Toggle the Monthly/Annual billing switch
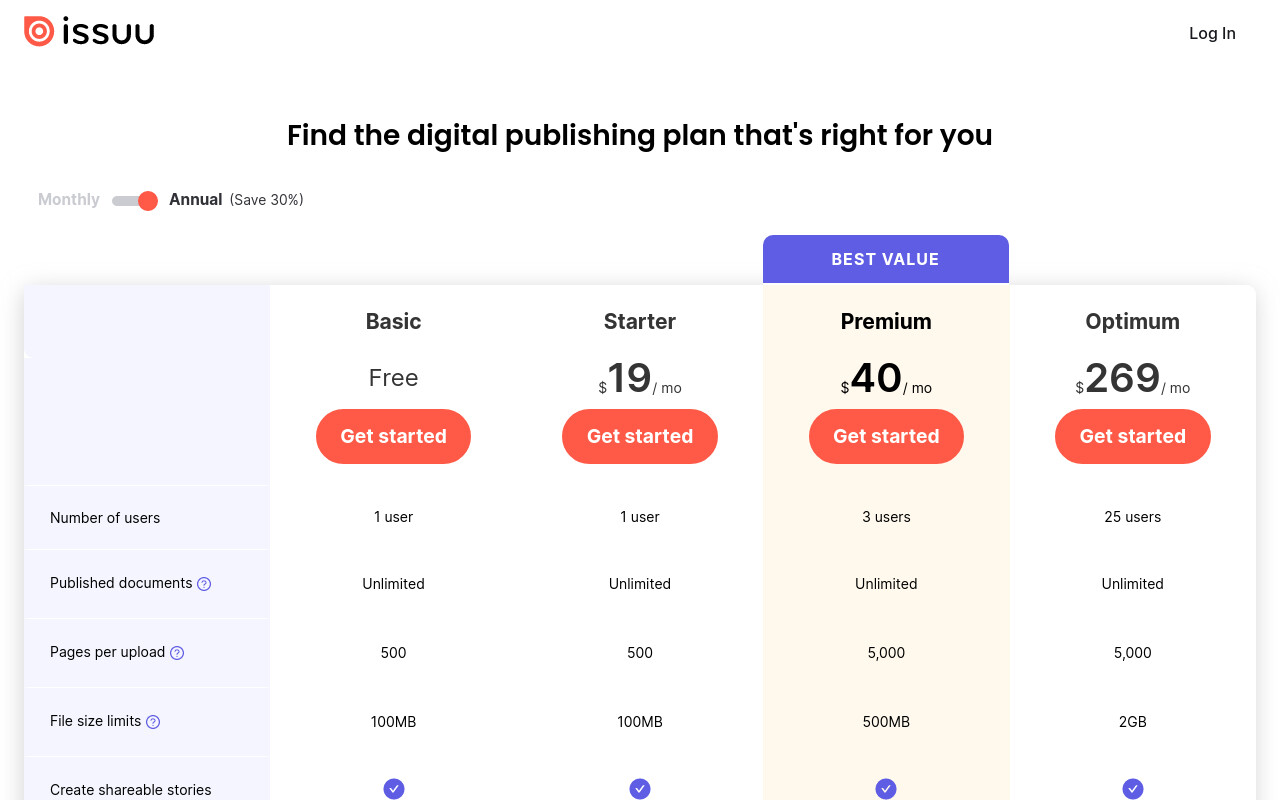The width and height of the screenshot is (1280, 800). [135, 200]
